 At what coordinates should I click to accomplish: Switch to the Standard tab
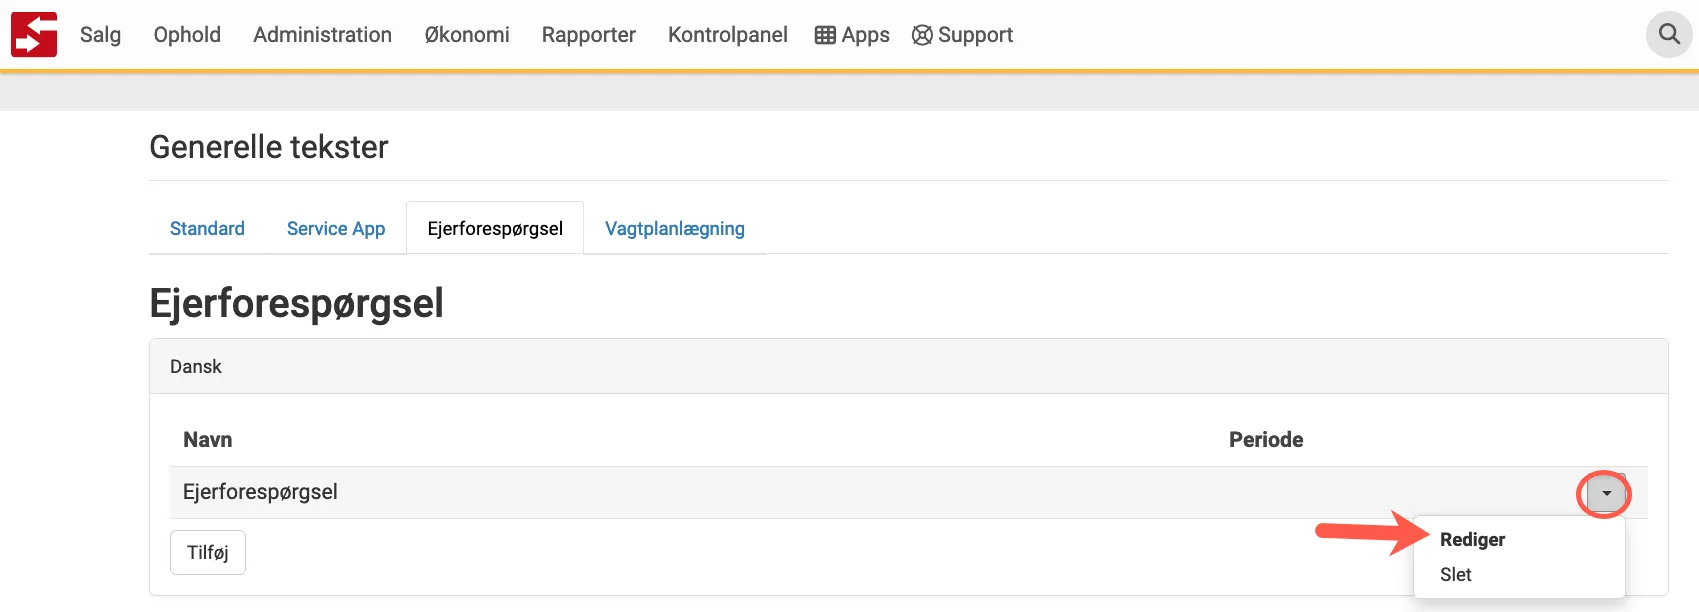pos(207,229)
